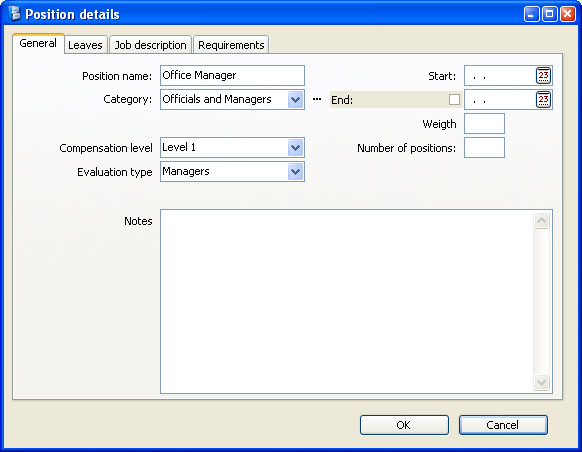Switch to the Leaves tab
Screen dimensions: 582x452
85,45
